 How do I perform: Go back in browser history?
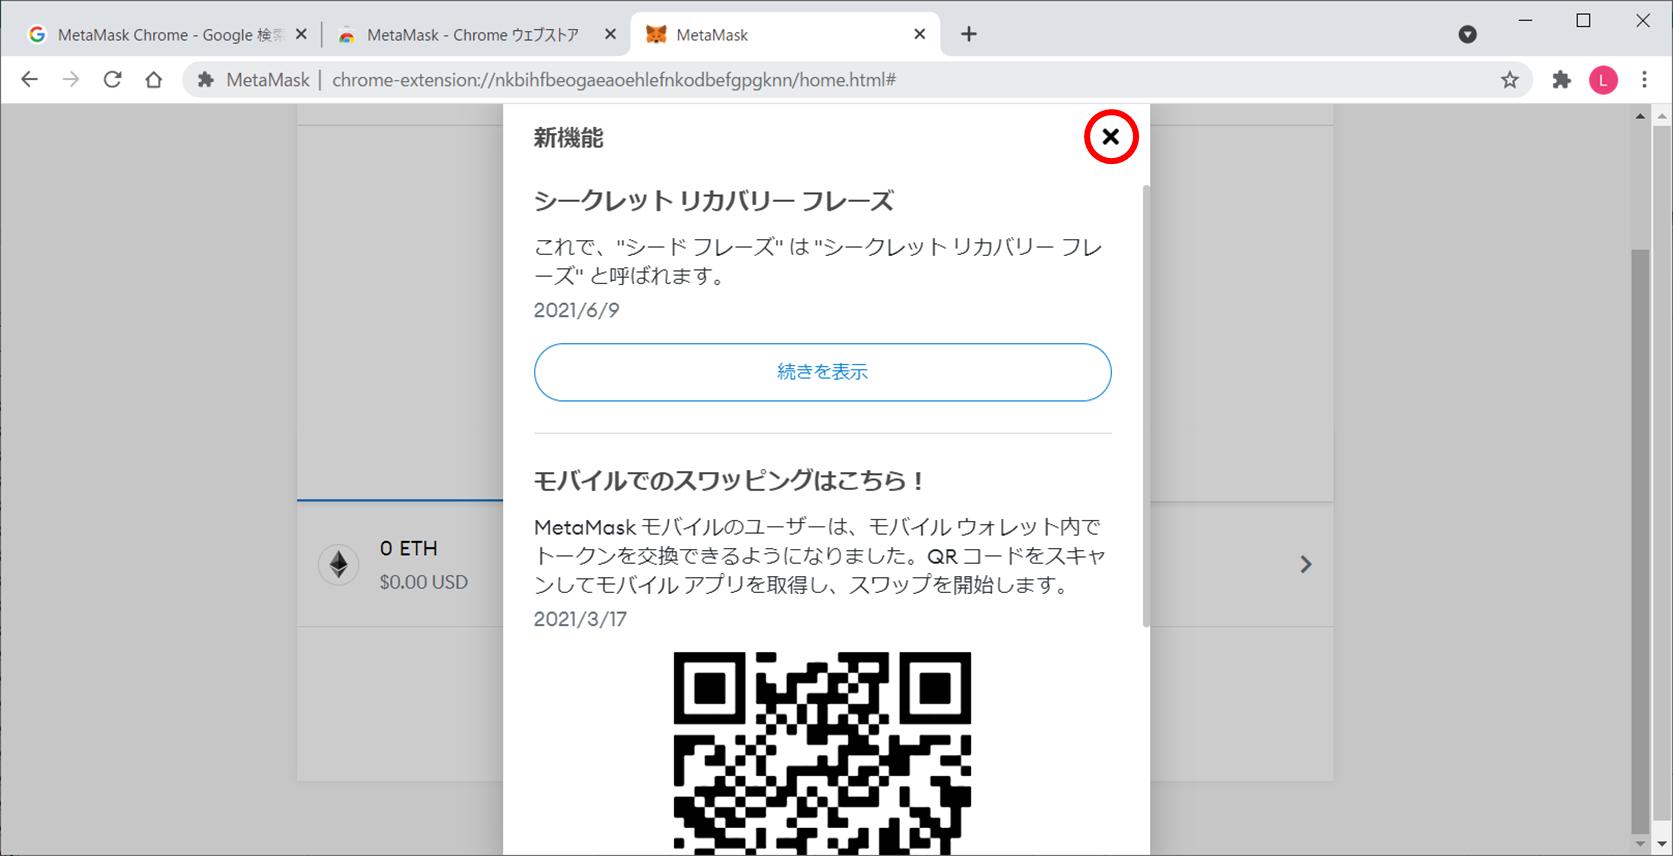tap(29, 80)
